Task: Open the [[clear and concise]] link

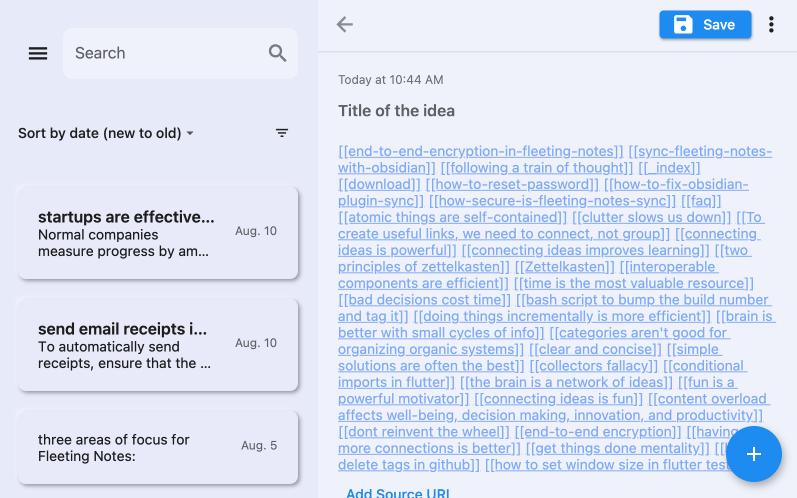Action: point(595,350)
